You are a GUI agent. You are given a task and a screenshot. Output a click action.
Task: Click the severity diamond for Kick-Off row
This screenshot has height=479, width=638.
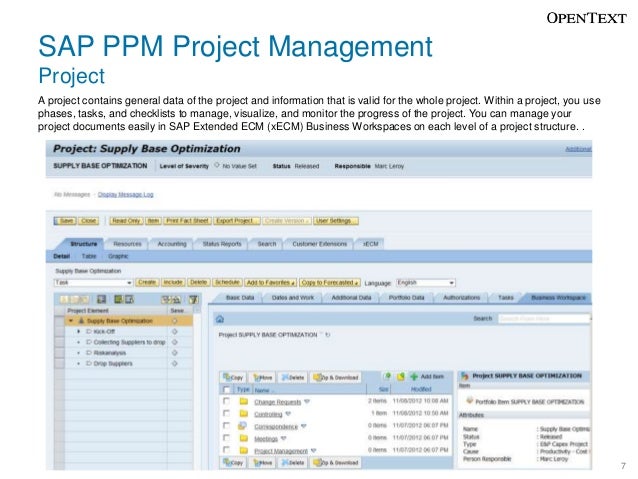tap(175, 332)
